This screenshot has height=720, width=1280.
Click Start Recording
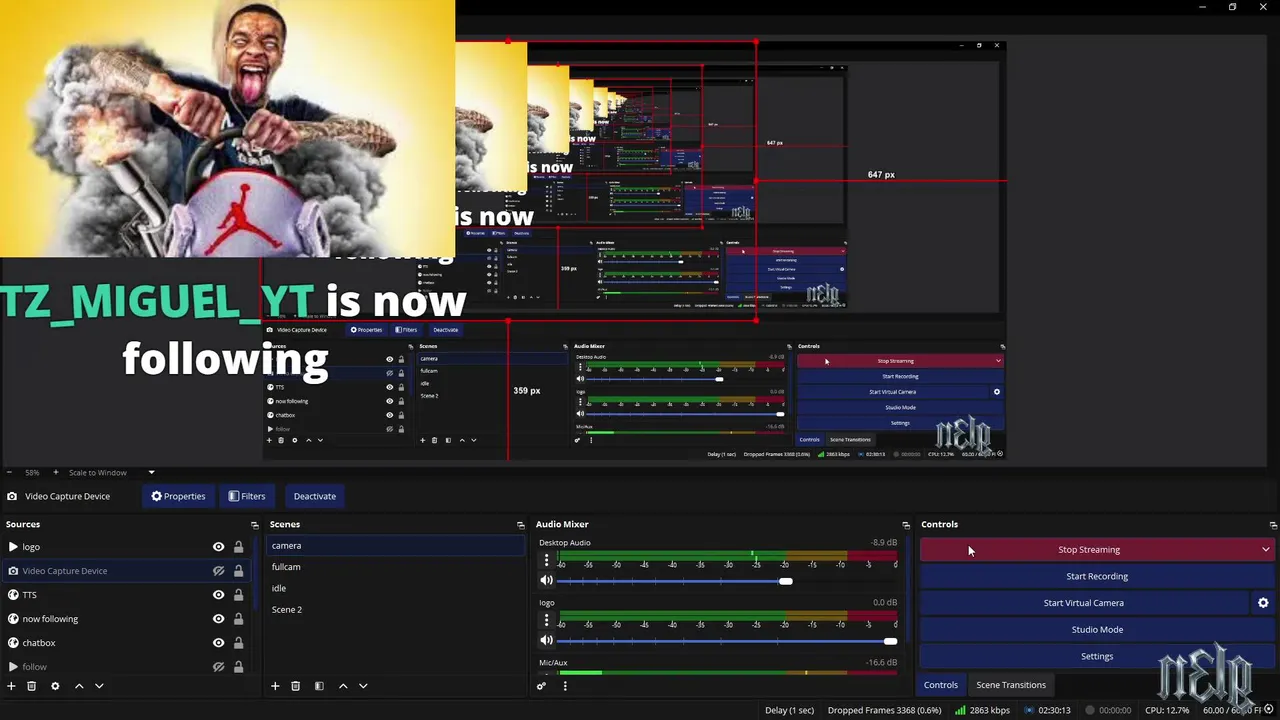point(1097,576)
